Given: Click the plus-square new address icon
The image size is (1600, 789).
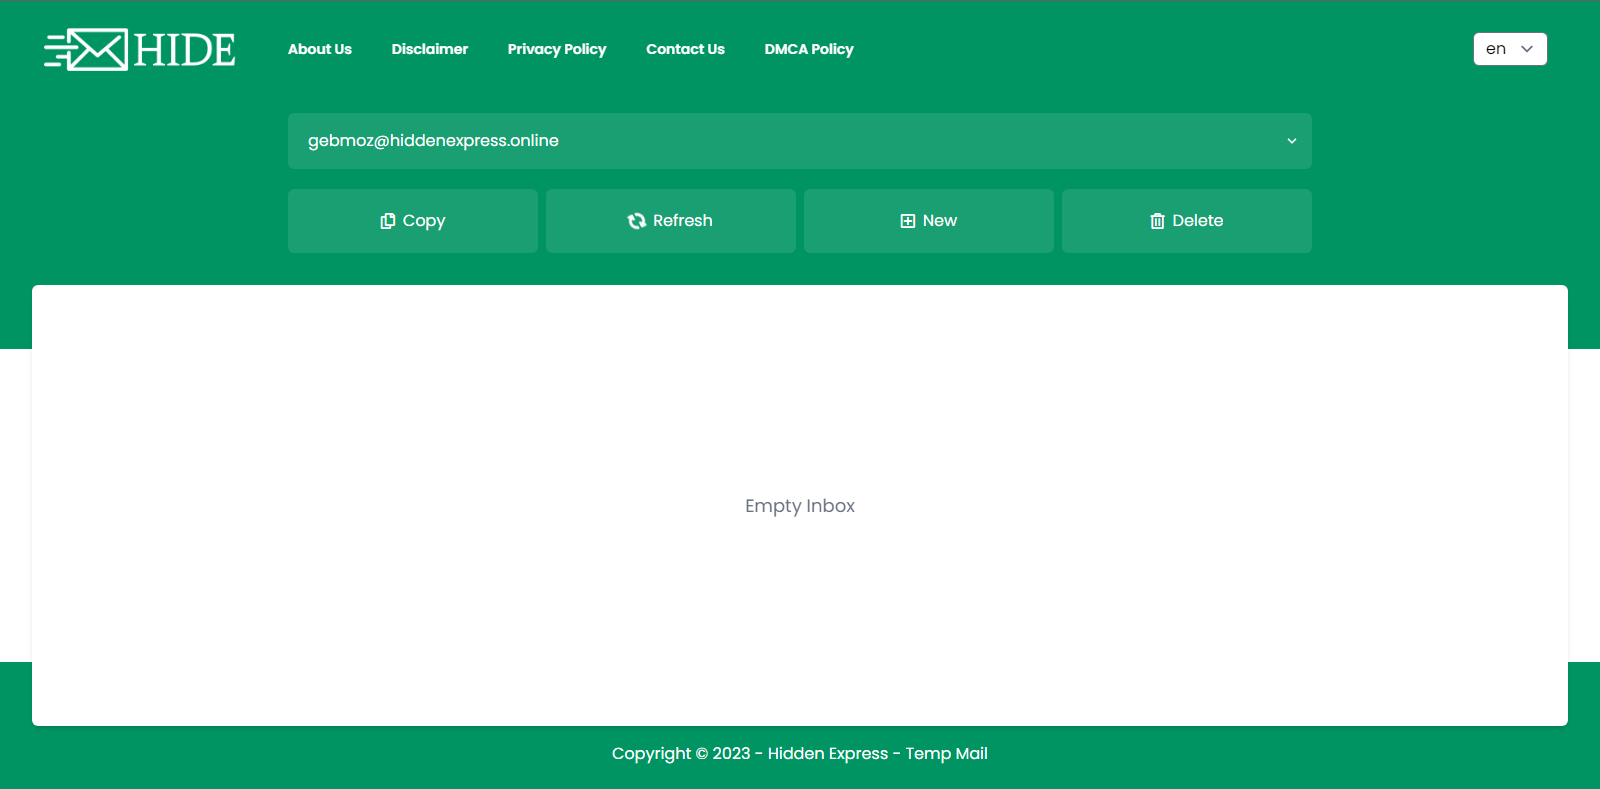Looking at the screenshot, I should coord(908,221).
